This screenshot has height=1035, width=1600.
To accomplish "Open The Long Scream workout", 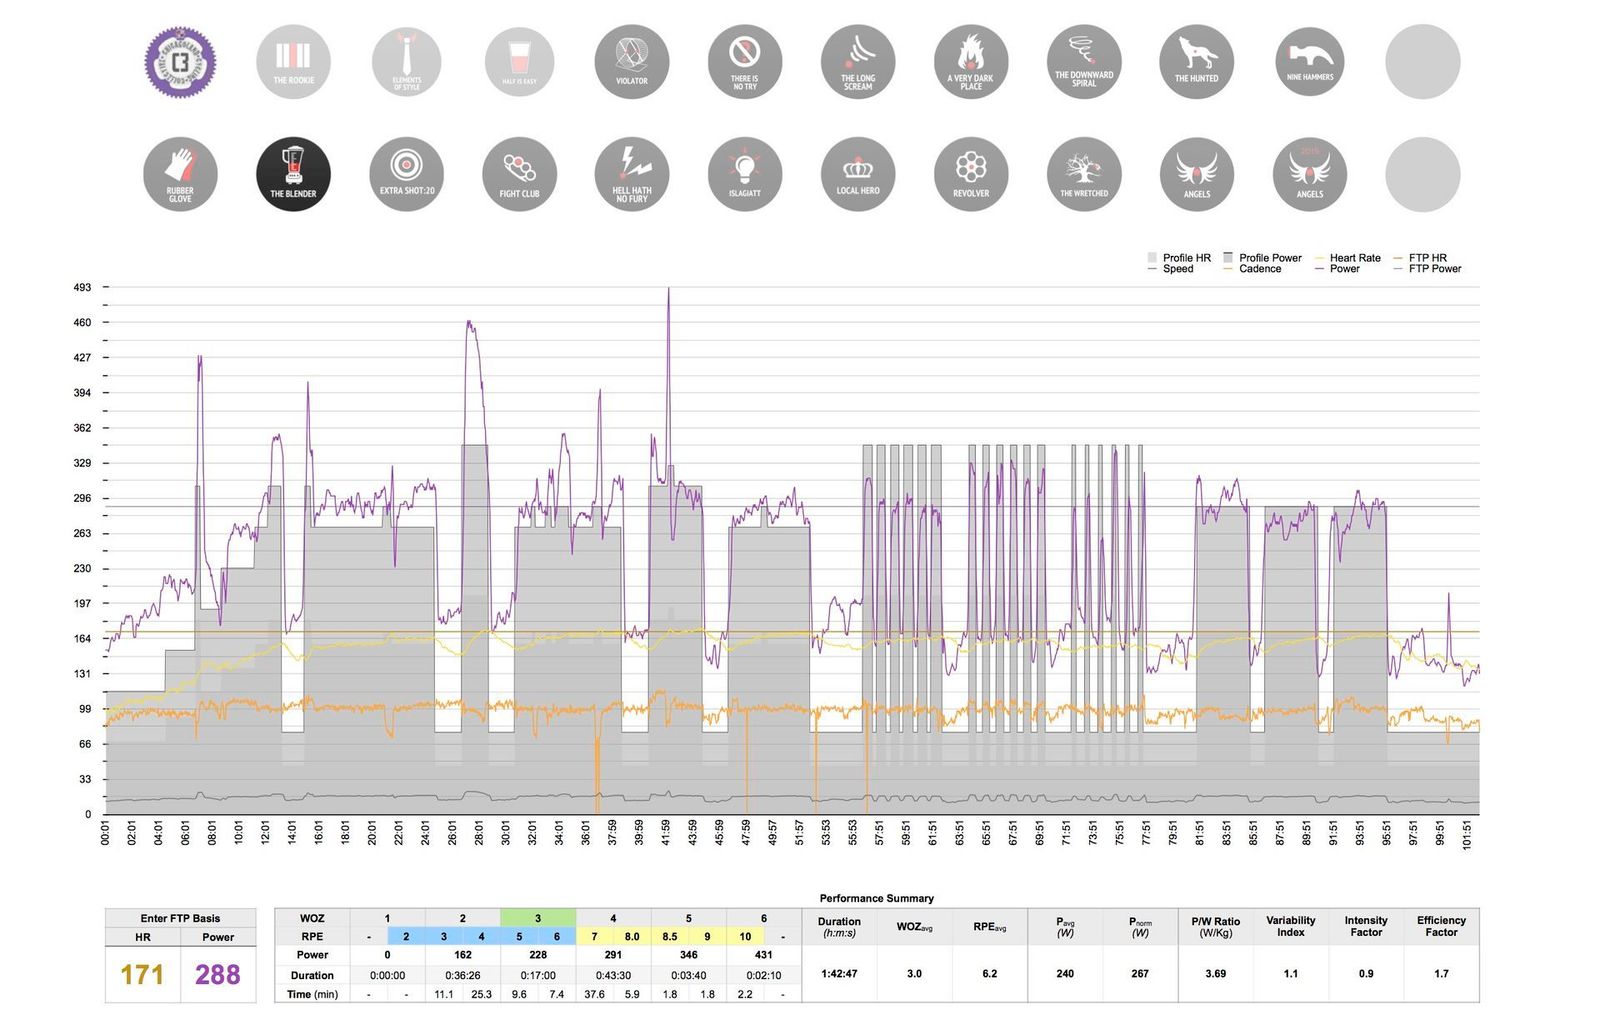I will (857, 62).
